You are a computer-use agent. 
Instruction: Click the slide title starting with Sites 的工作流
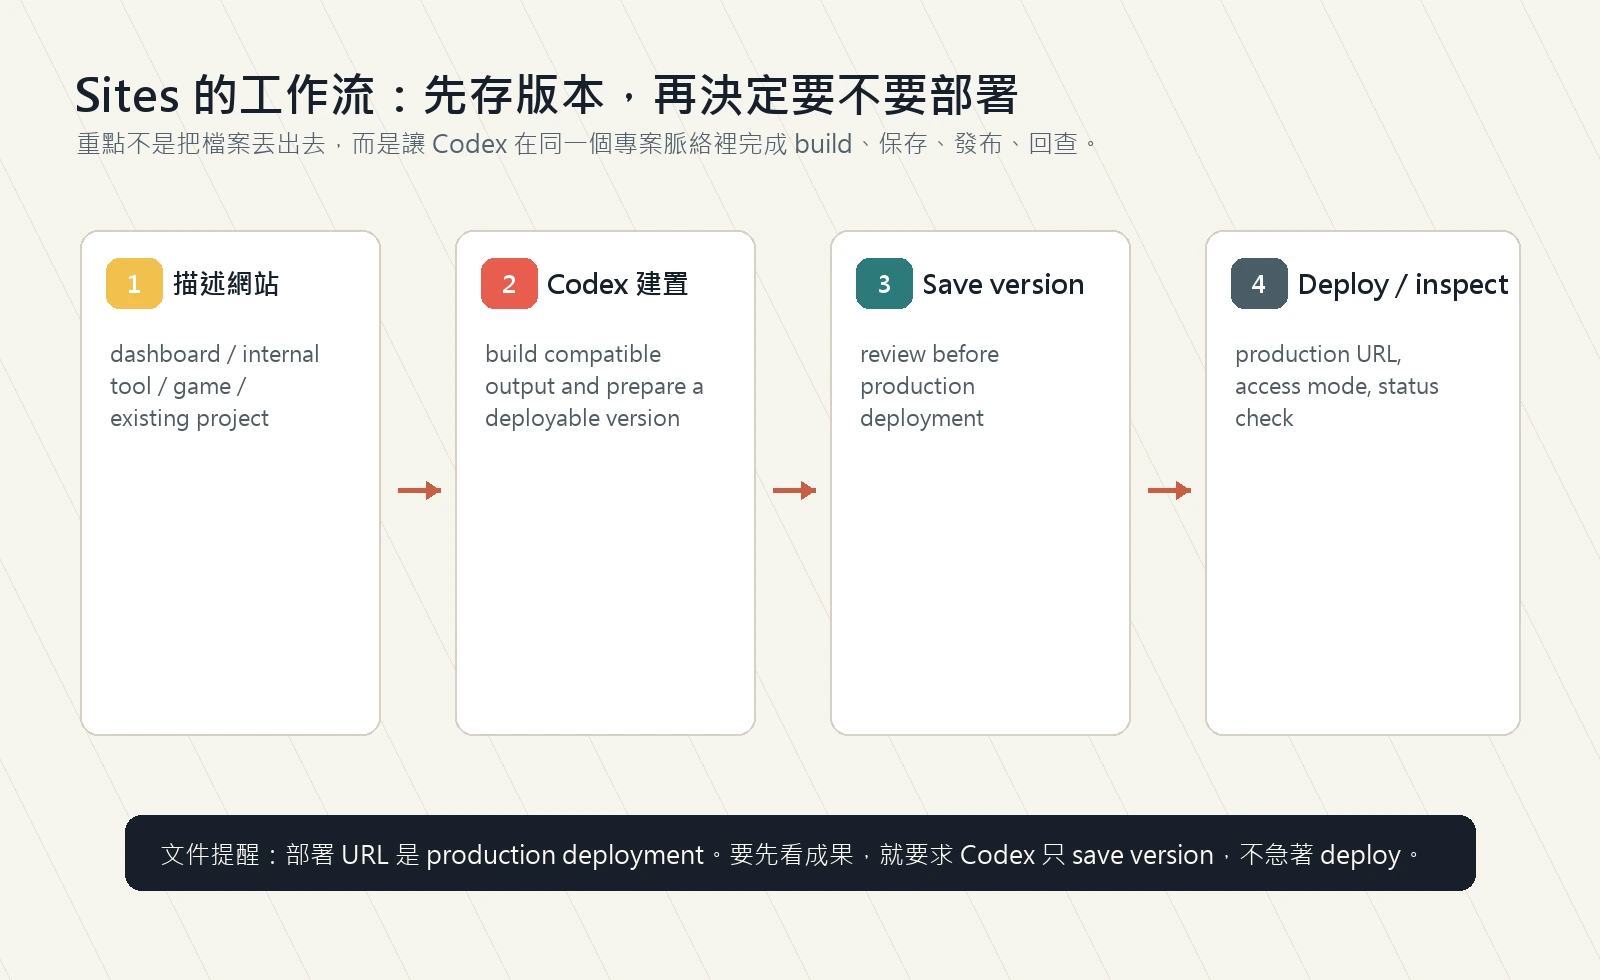(x=546, y=96)
